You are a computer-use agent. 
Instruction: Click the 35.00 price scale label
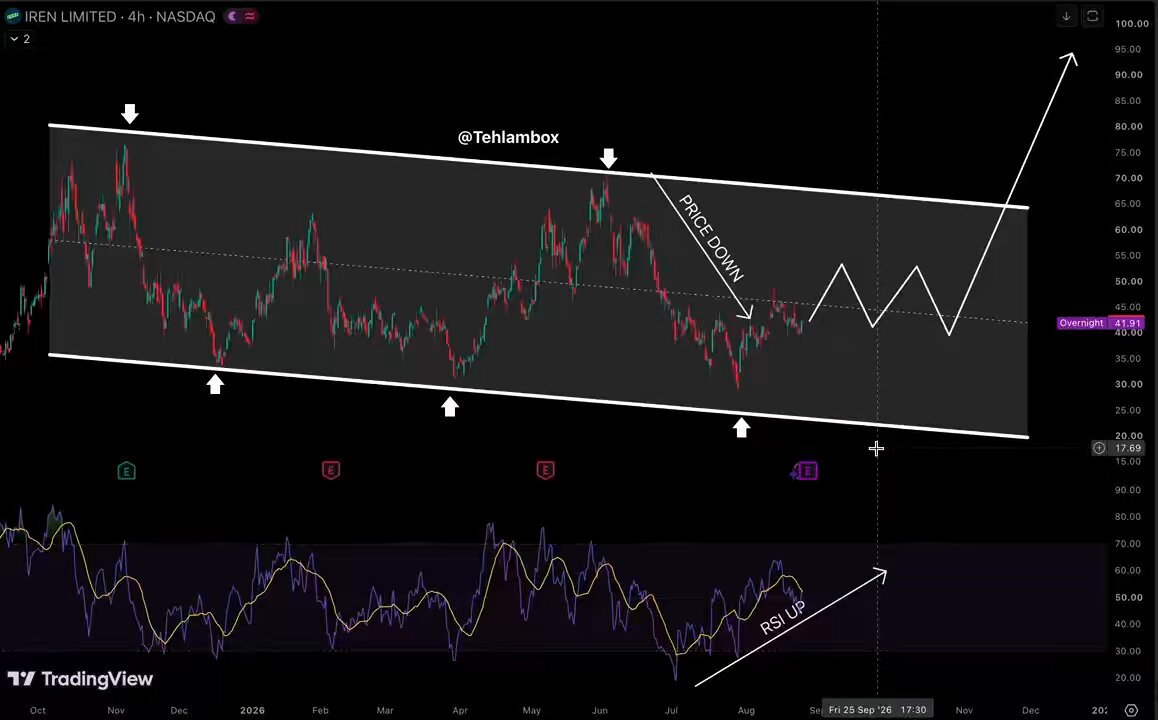tap(1128, 359)
